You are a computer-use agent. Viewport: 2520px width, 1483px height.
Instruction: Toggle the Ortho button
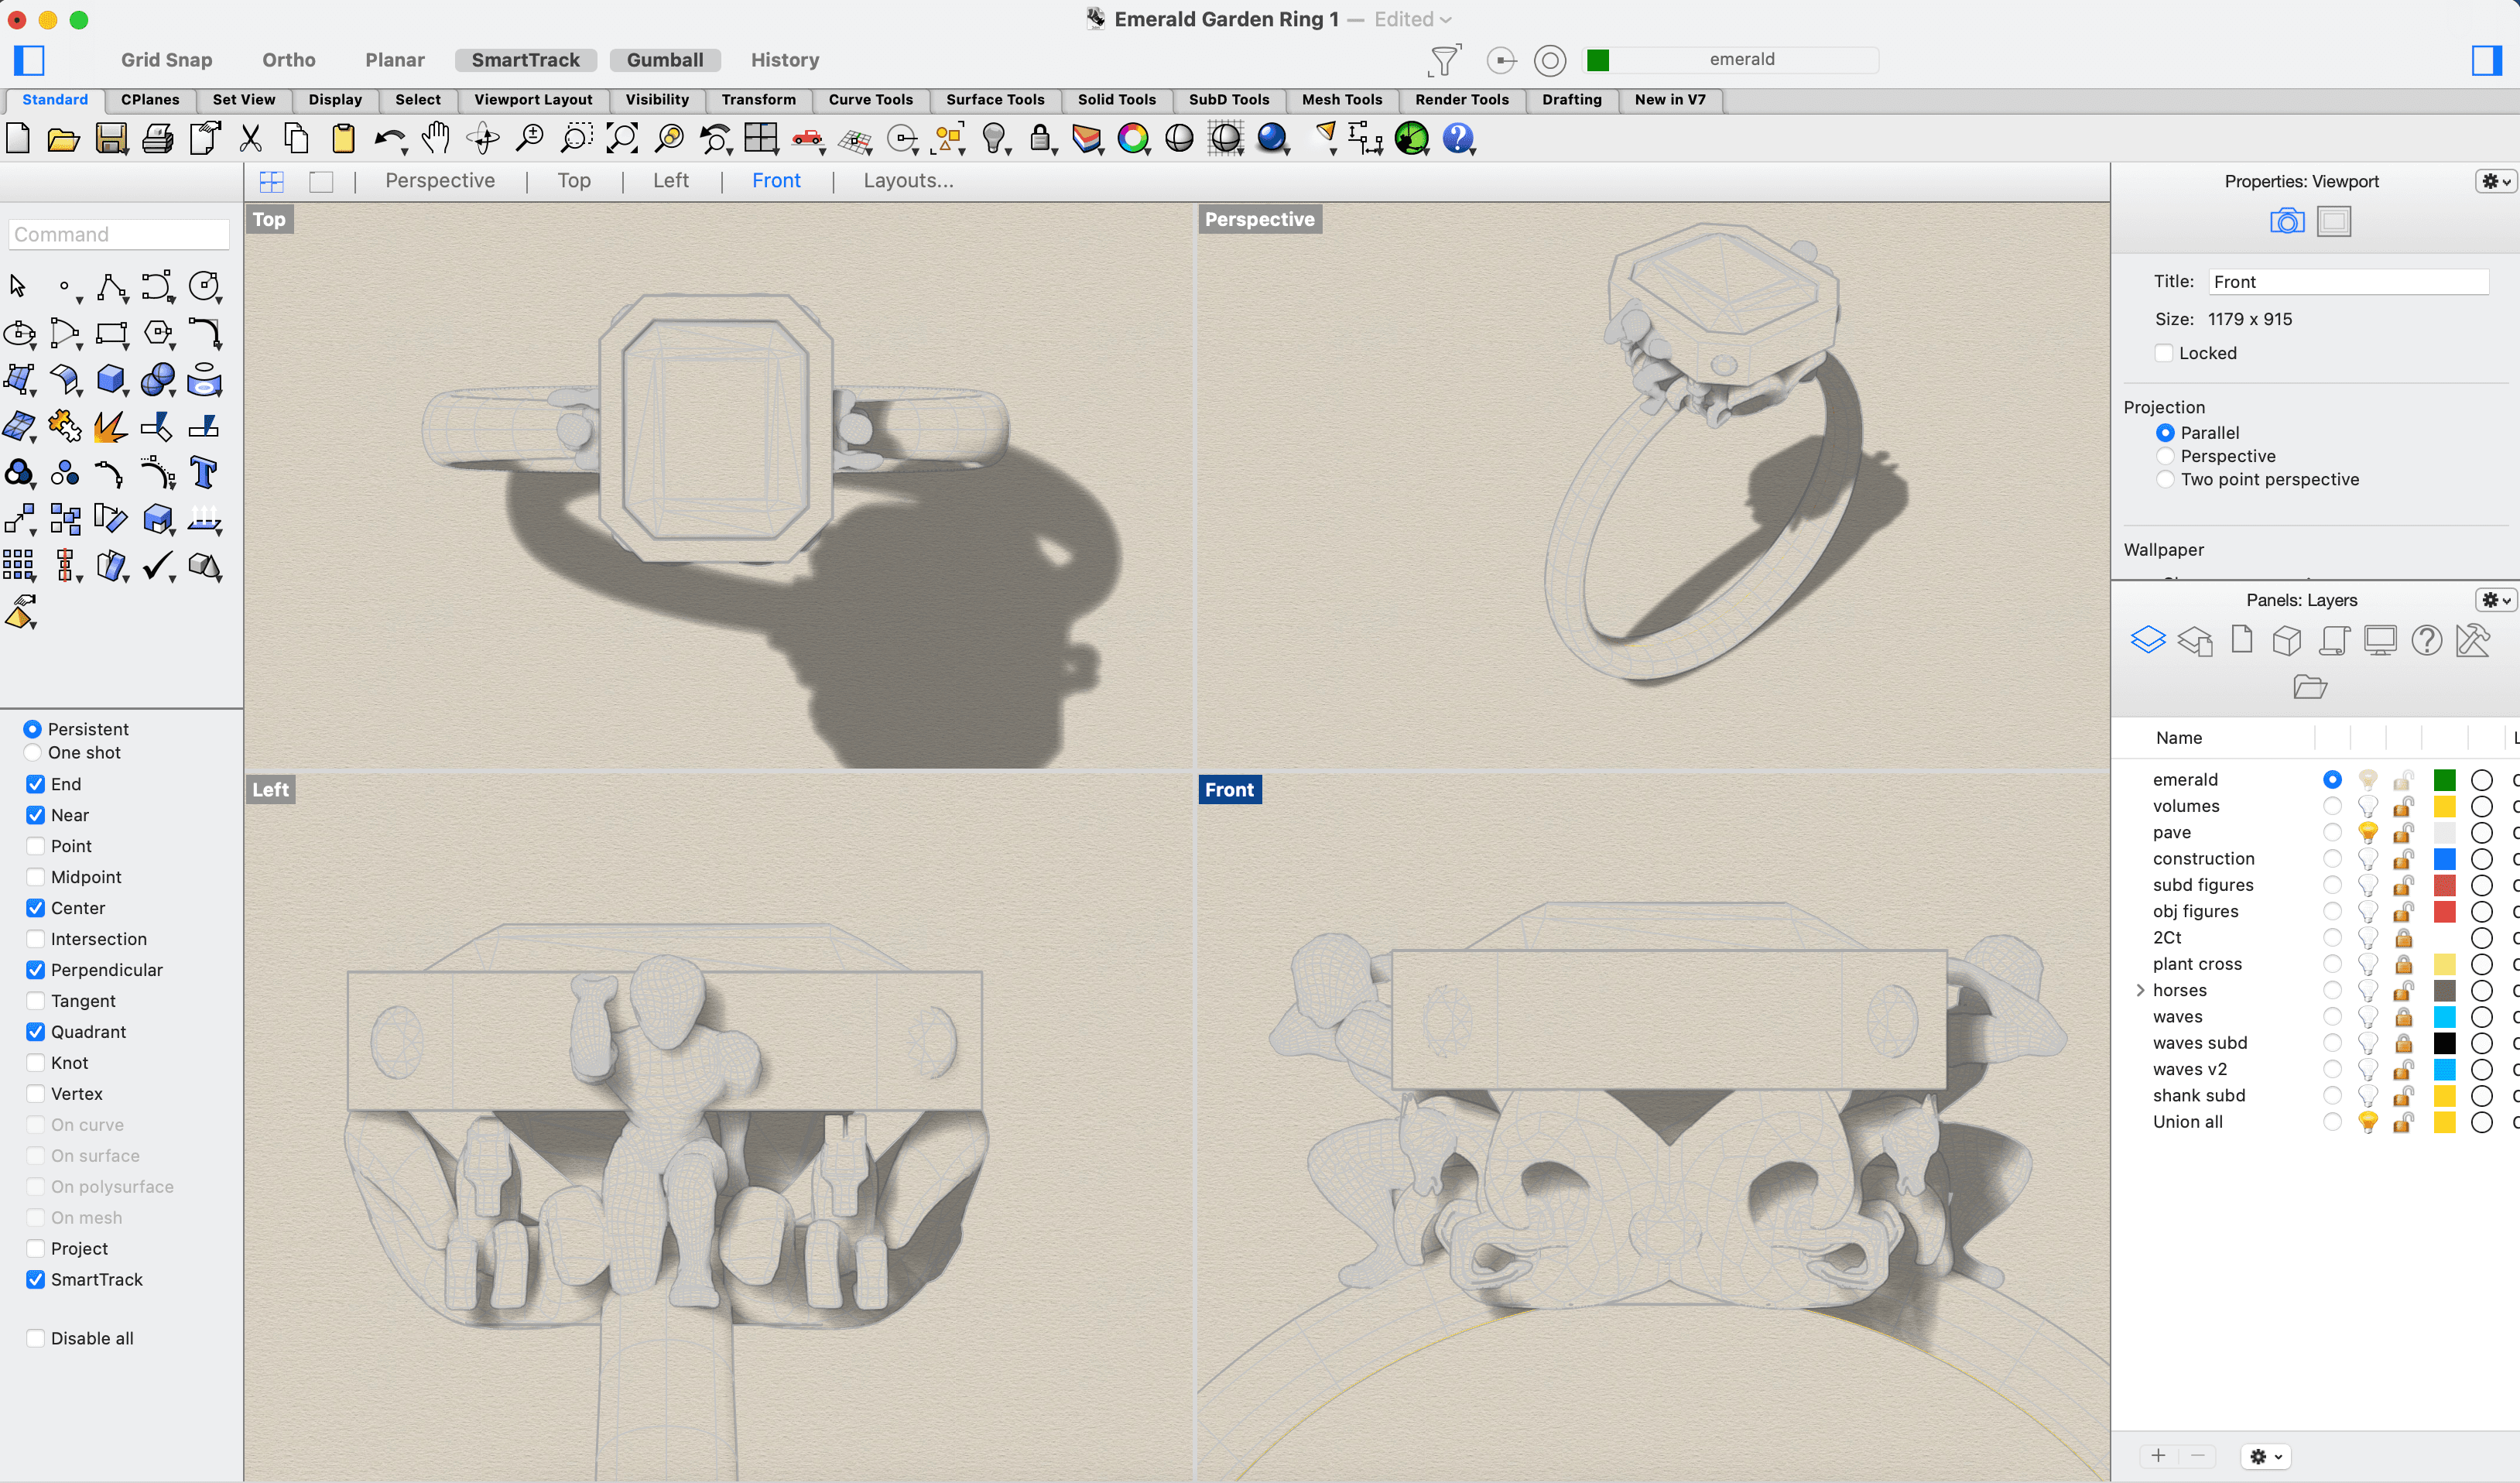coord(289,60)
